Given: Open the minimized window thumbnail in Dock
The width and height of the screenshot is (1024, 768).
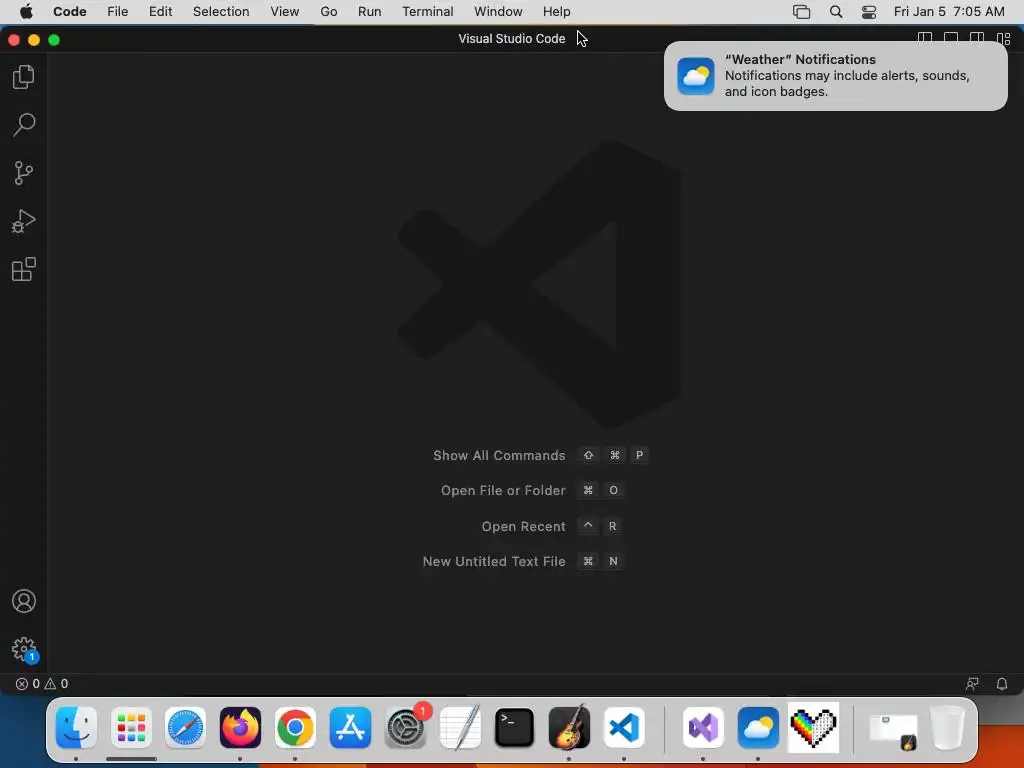Looking at the screenshot, I should (x=893, y=732).
